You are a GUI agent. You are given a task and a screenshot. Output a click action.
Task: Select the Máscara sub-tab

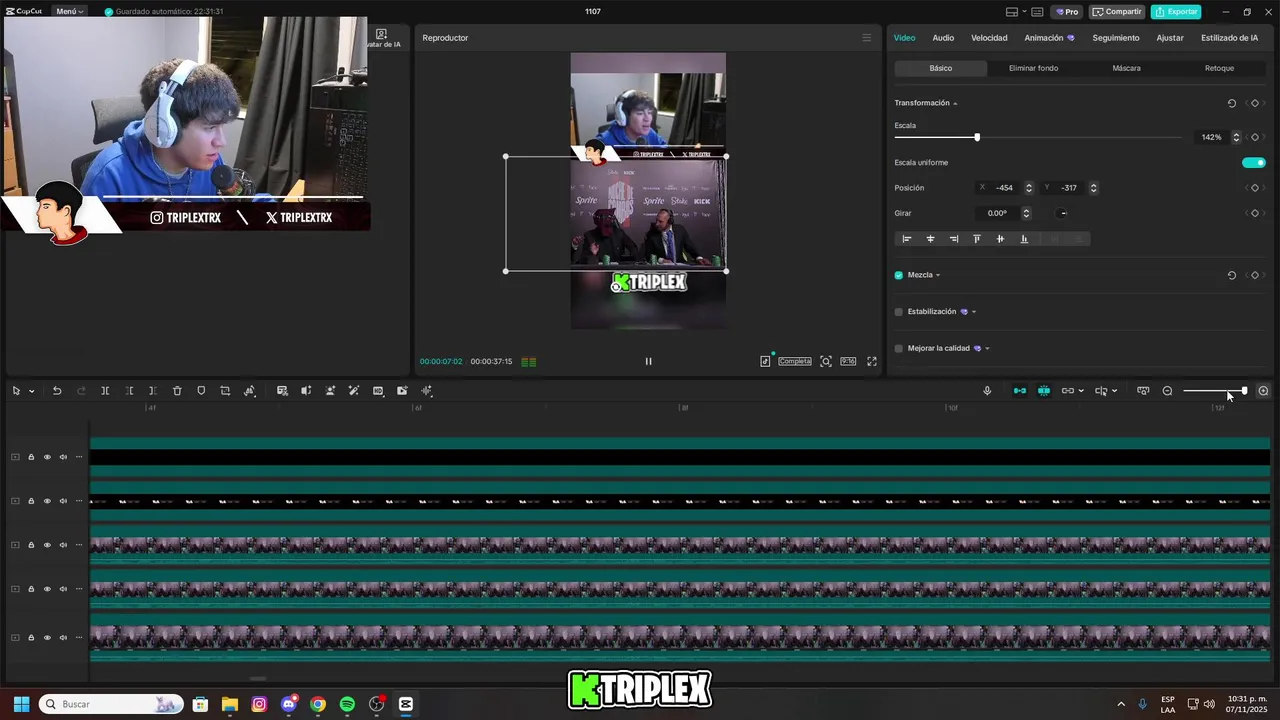coord(1126,68)
